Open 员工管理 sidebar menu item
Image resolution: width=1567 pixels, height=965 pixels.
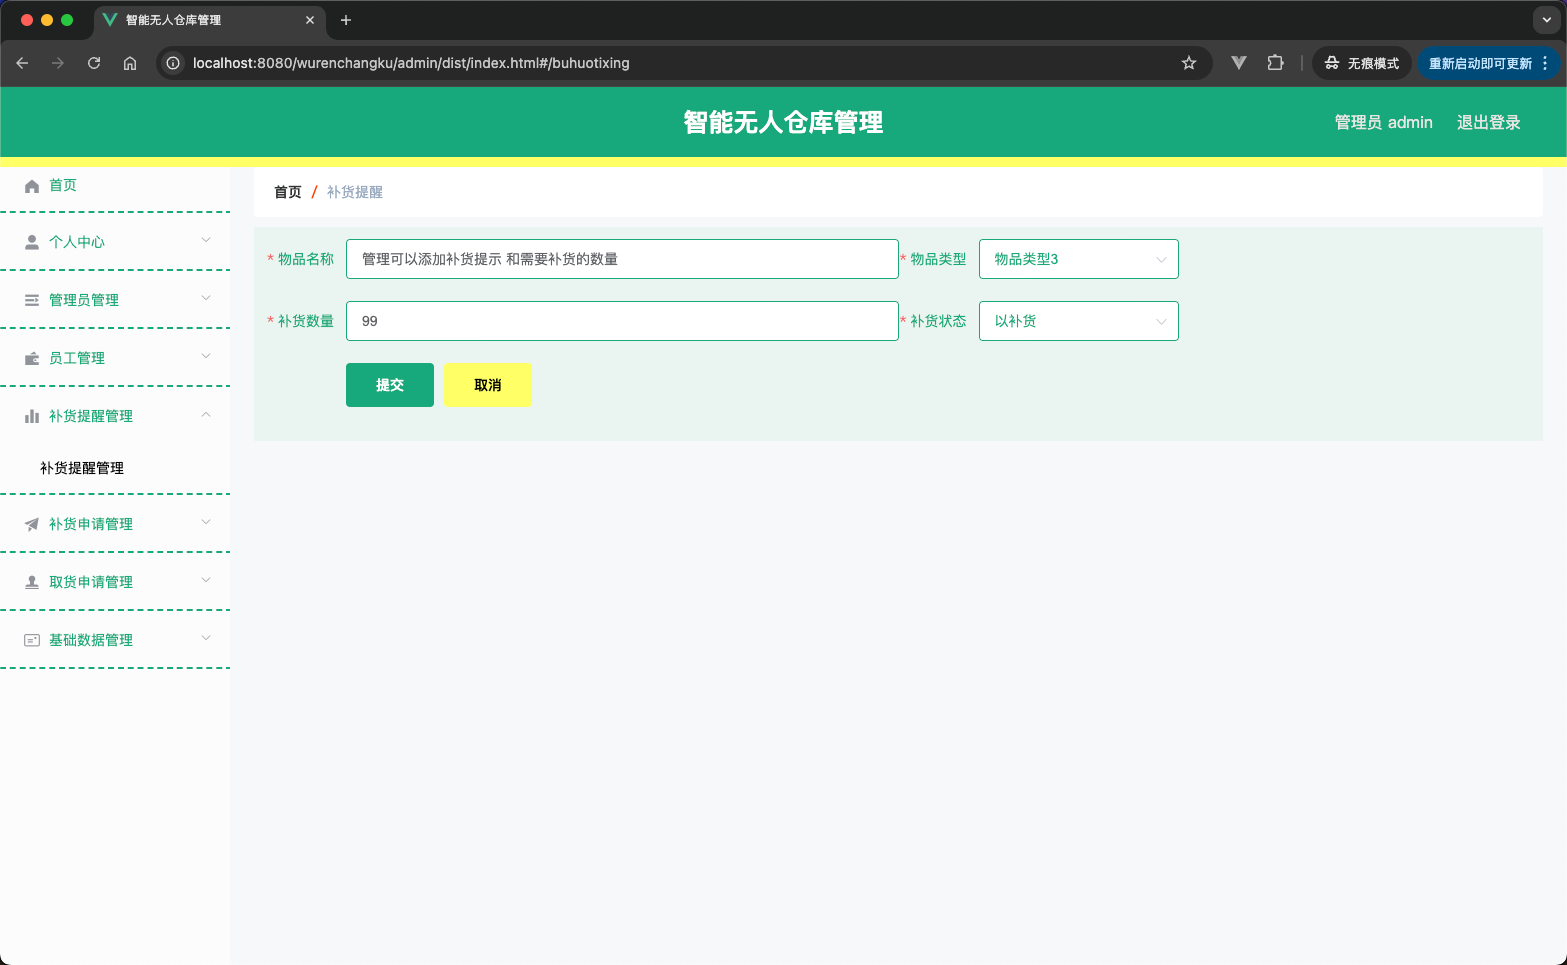pos(115,358)
